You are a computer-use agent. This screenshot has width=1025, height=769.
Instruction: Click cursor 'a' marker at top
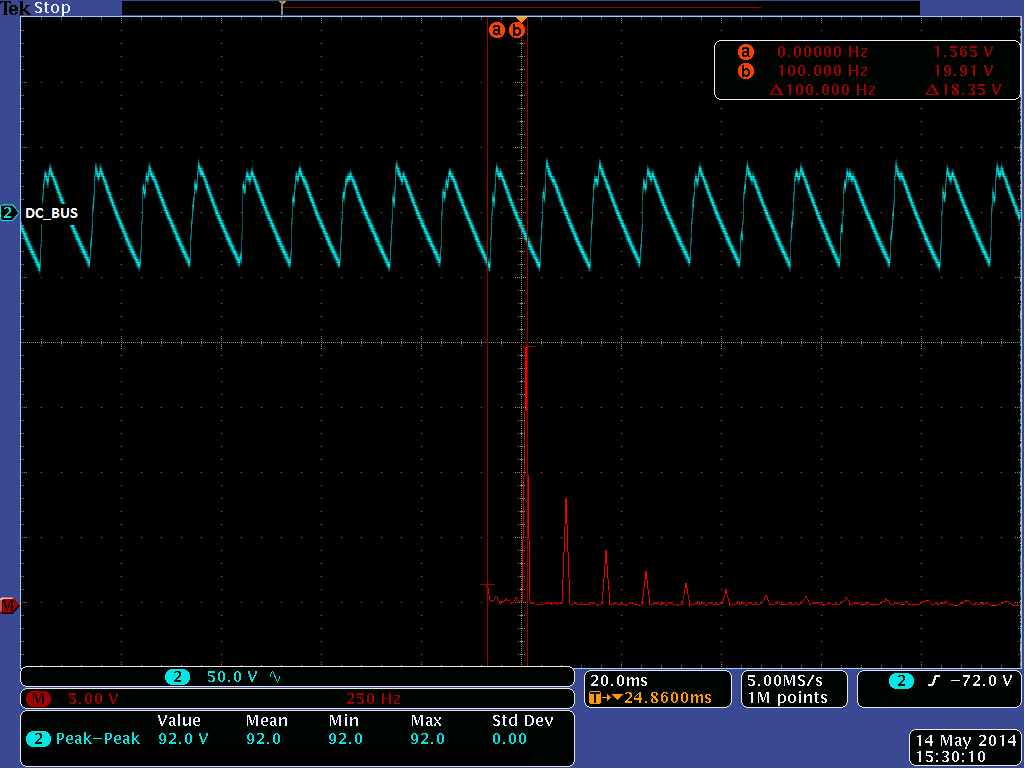pos(497,30)
